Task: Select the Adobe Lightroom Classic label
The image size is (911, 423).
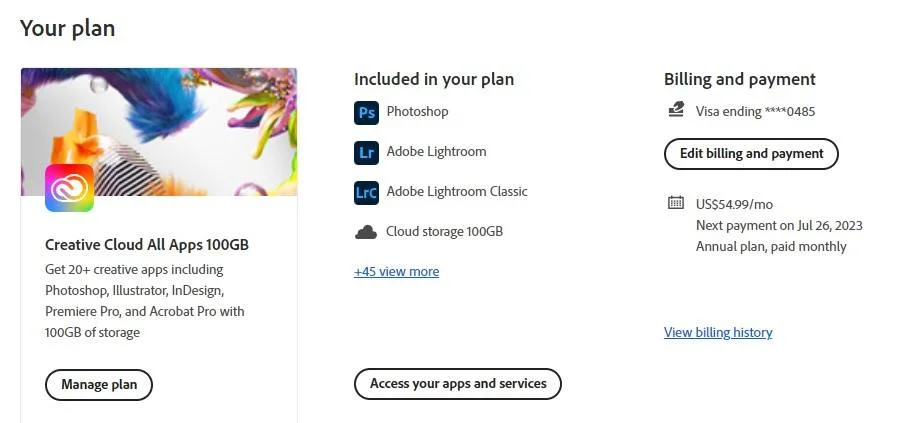Action: 457,191
